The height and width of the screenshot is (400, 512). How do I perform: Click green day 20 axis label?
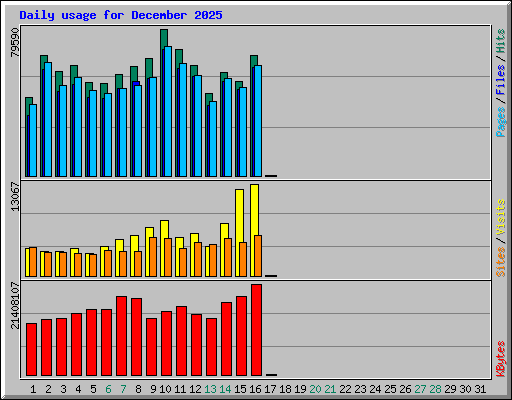tap(315, 389)
